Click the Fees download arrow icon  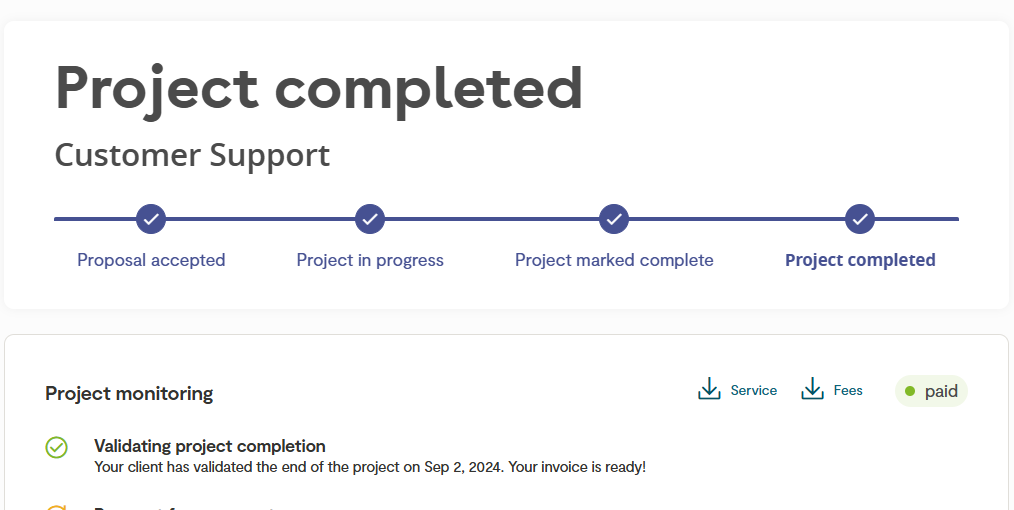812,388
